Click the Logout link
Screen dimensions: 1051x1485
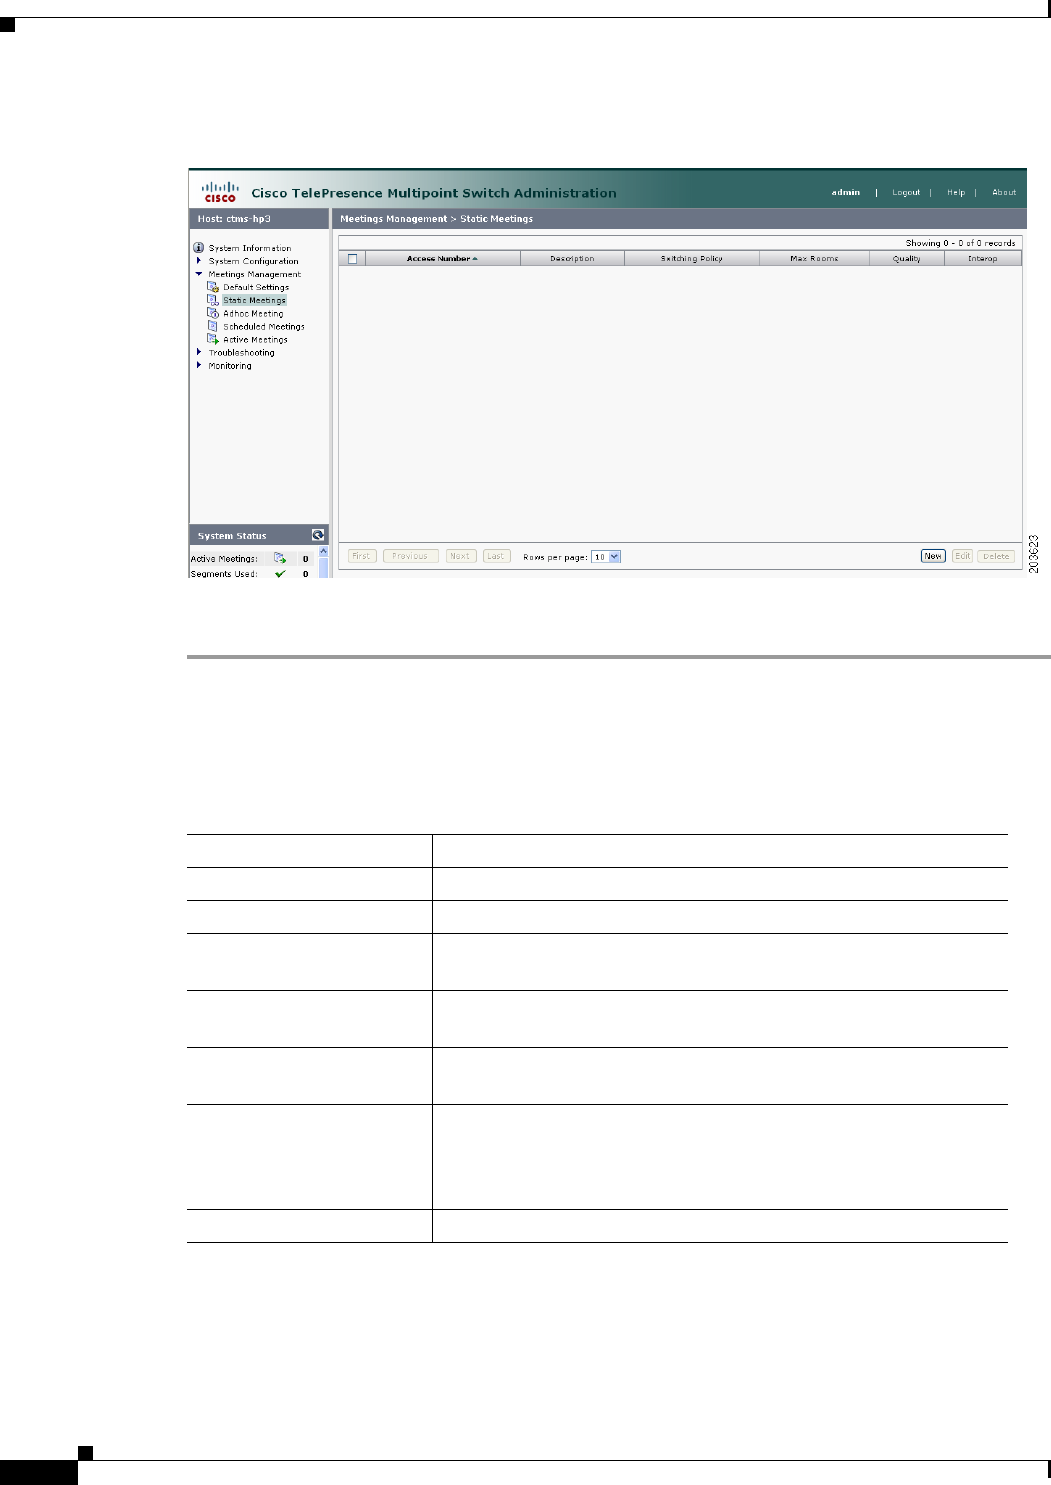coord(906,192)
